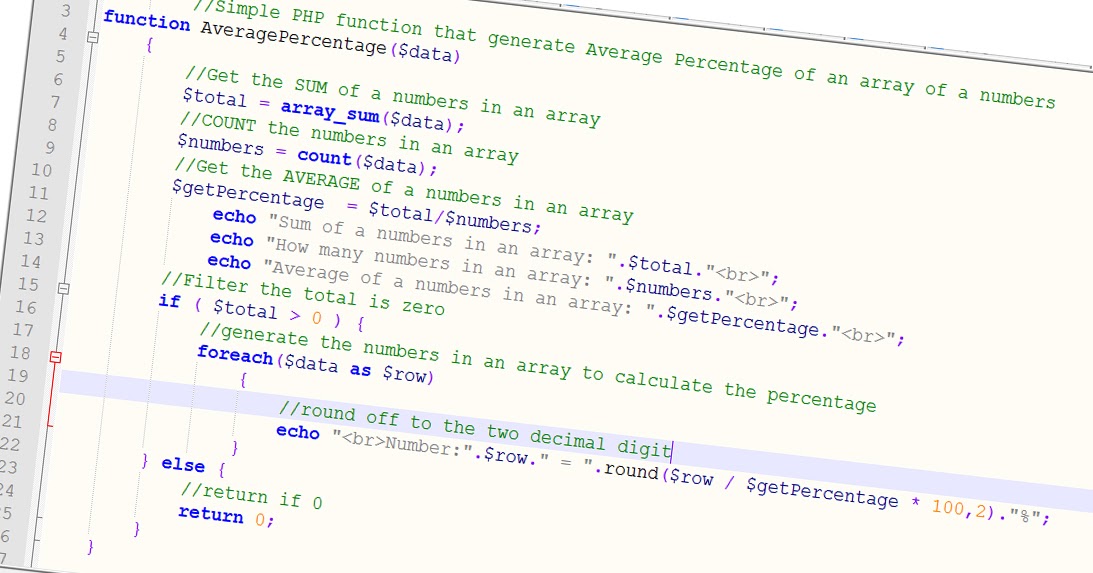The image size is (1093, 573).
Task: Select line number 14 in the gutter
Action: point(31,261)
